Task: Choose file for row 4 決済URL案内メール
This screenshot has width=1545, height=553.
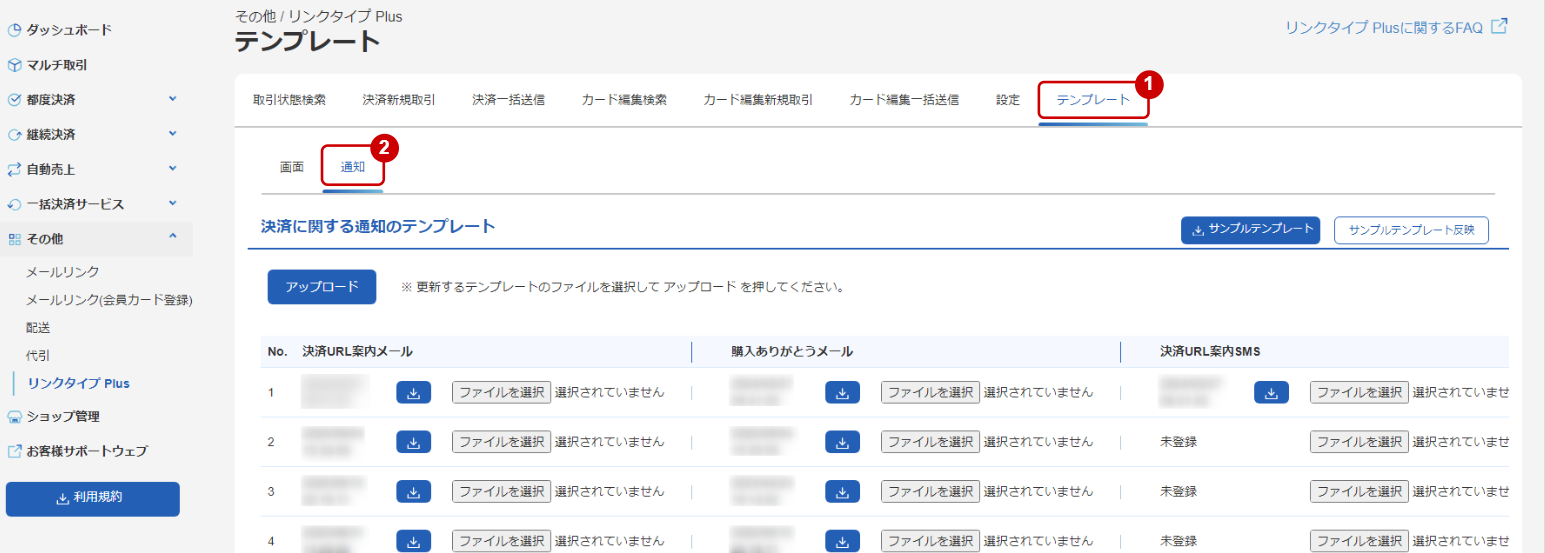Action: pos(501,541)
